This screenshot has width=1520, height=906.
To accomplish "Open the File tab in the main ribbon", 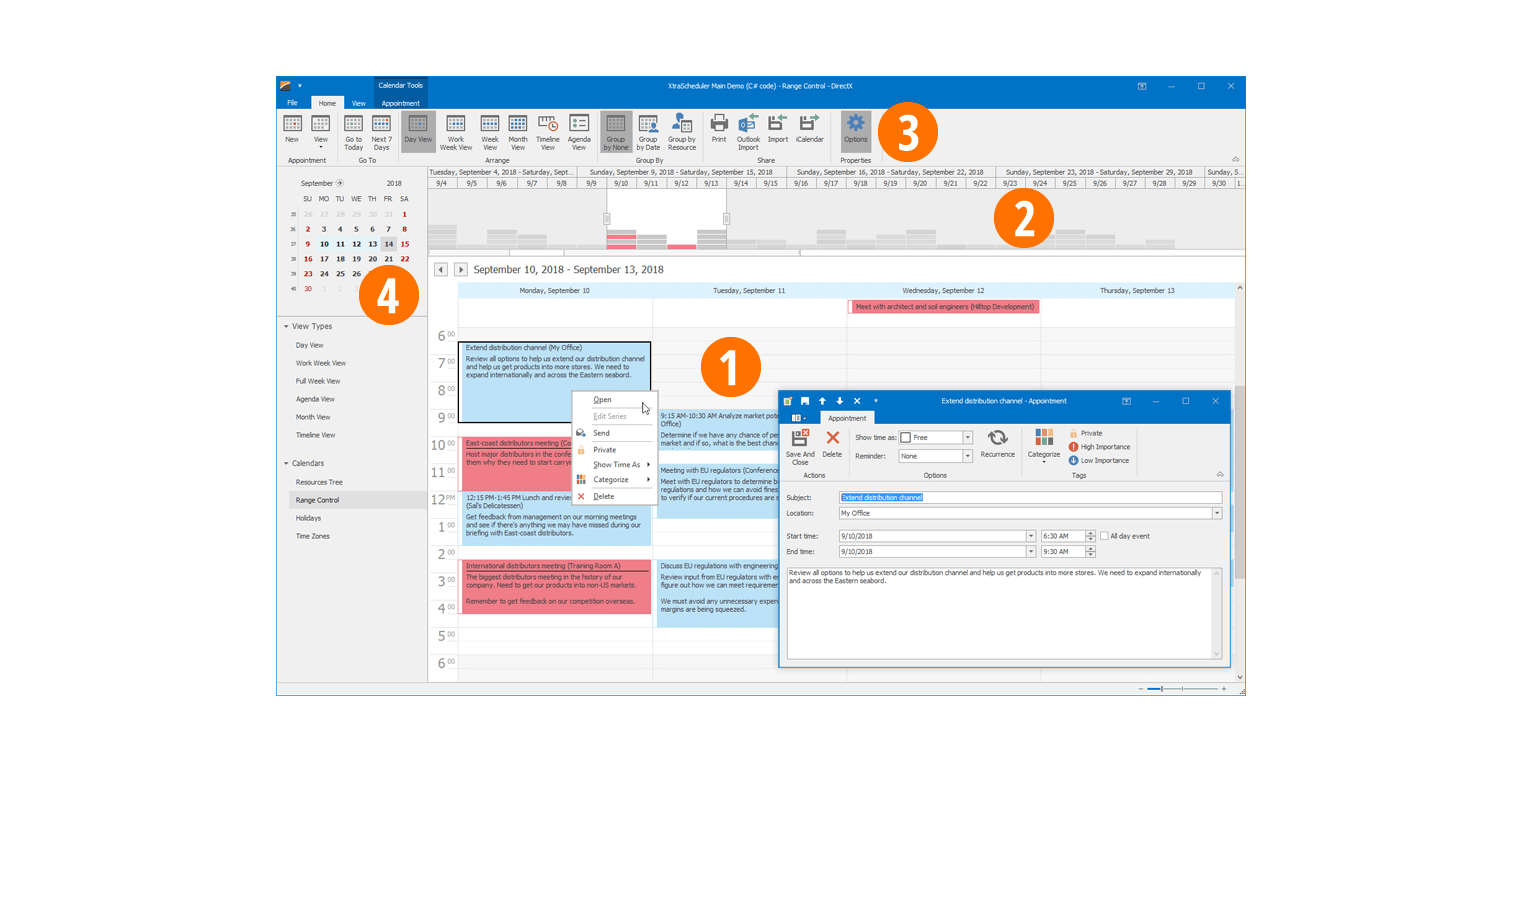I will 293,103.
